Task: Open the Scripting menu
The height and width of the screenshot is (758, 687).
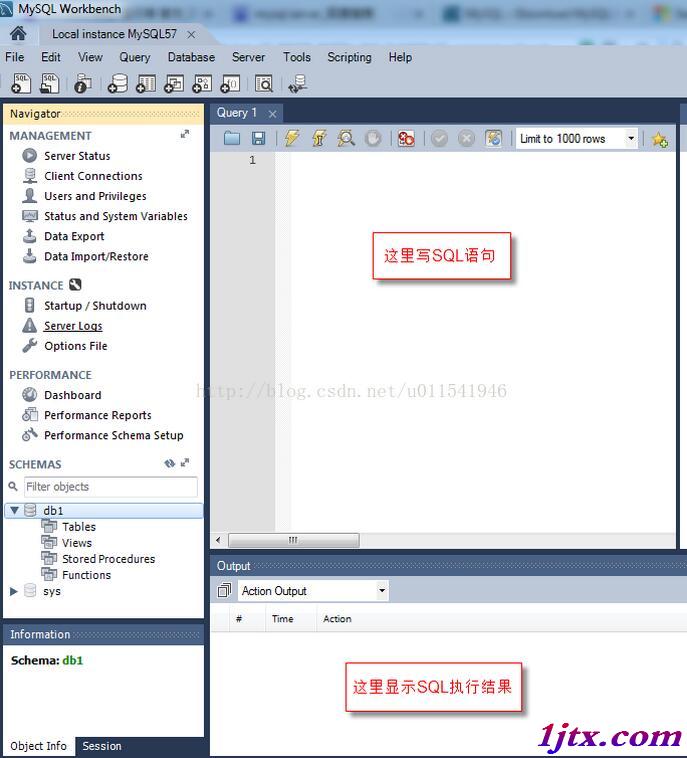Action: 350,57
